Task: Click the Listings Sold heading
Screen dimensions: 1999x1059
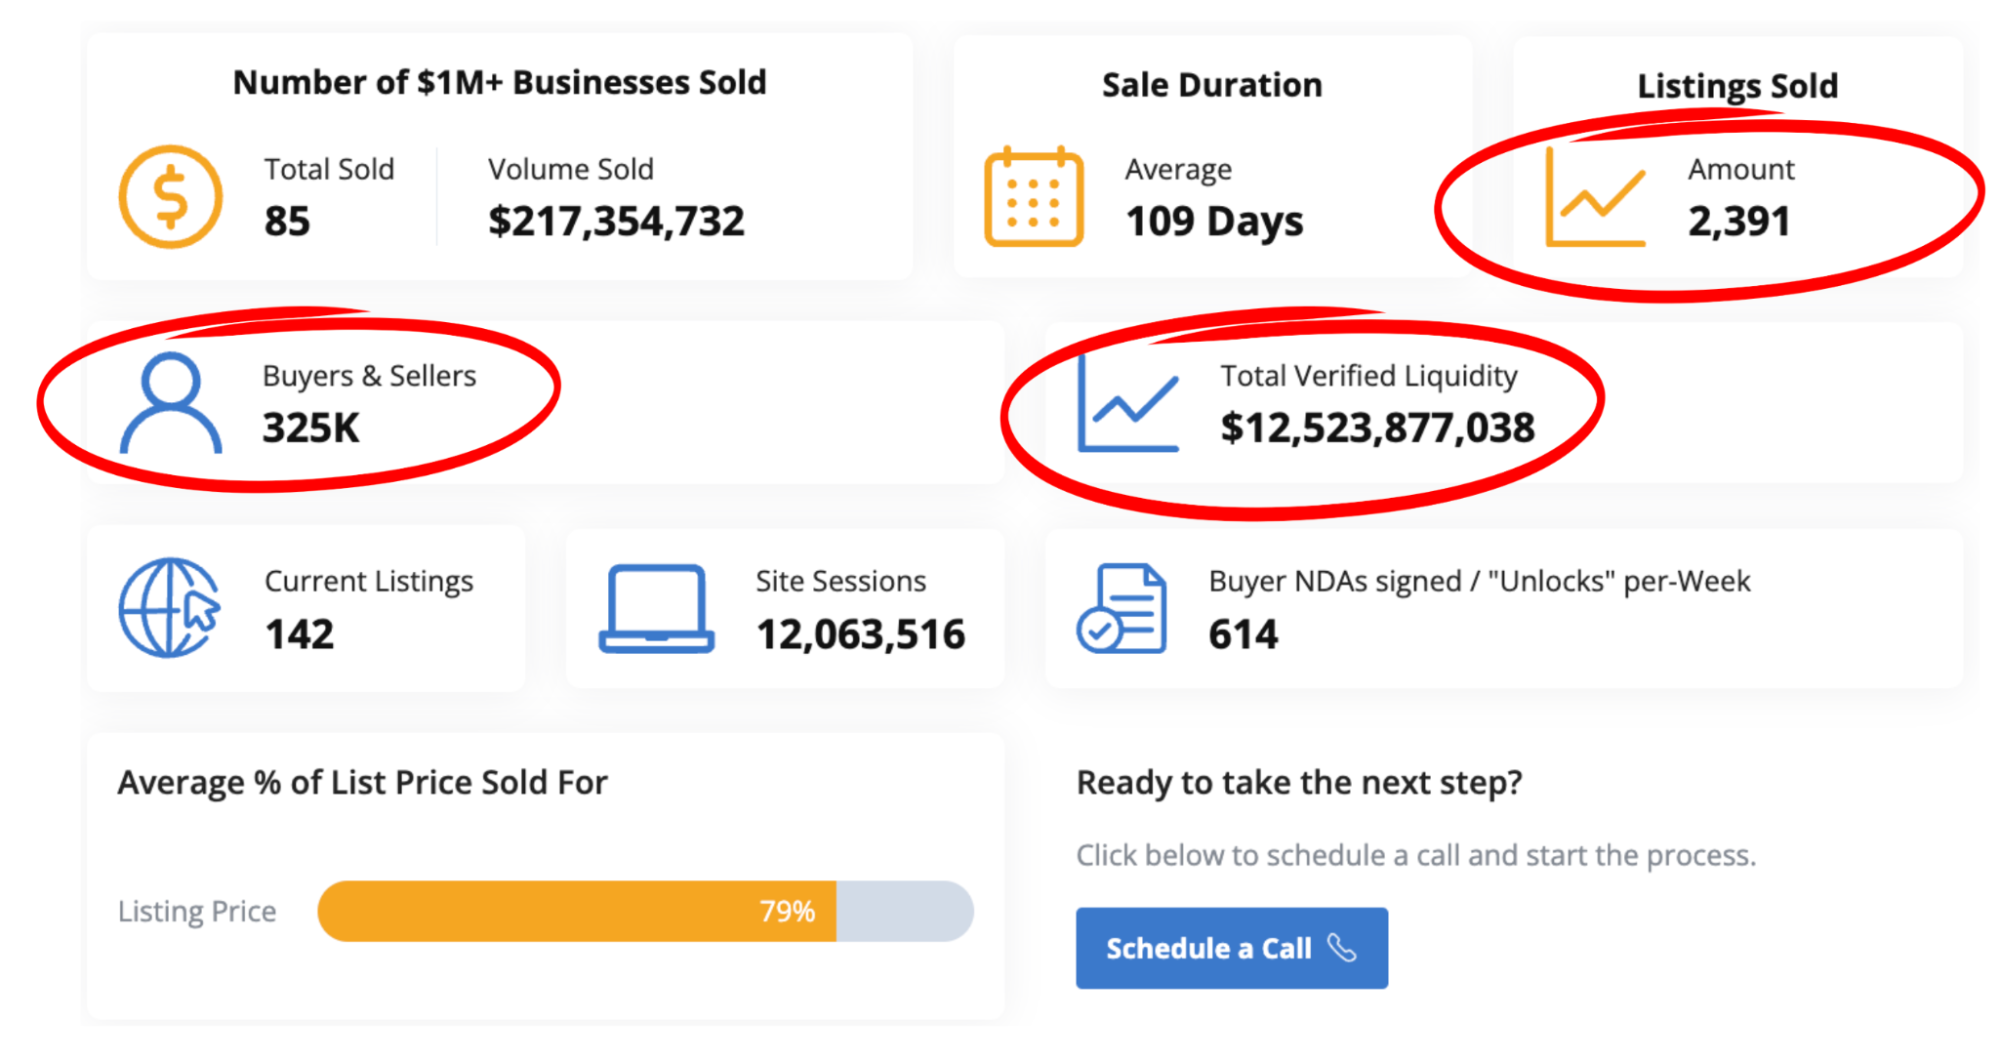Action: click(x=1738, y=86)
